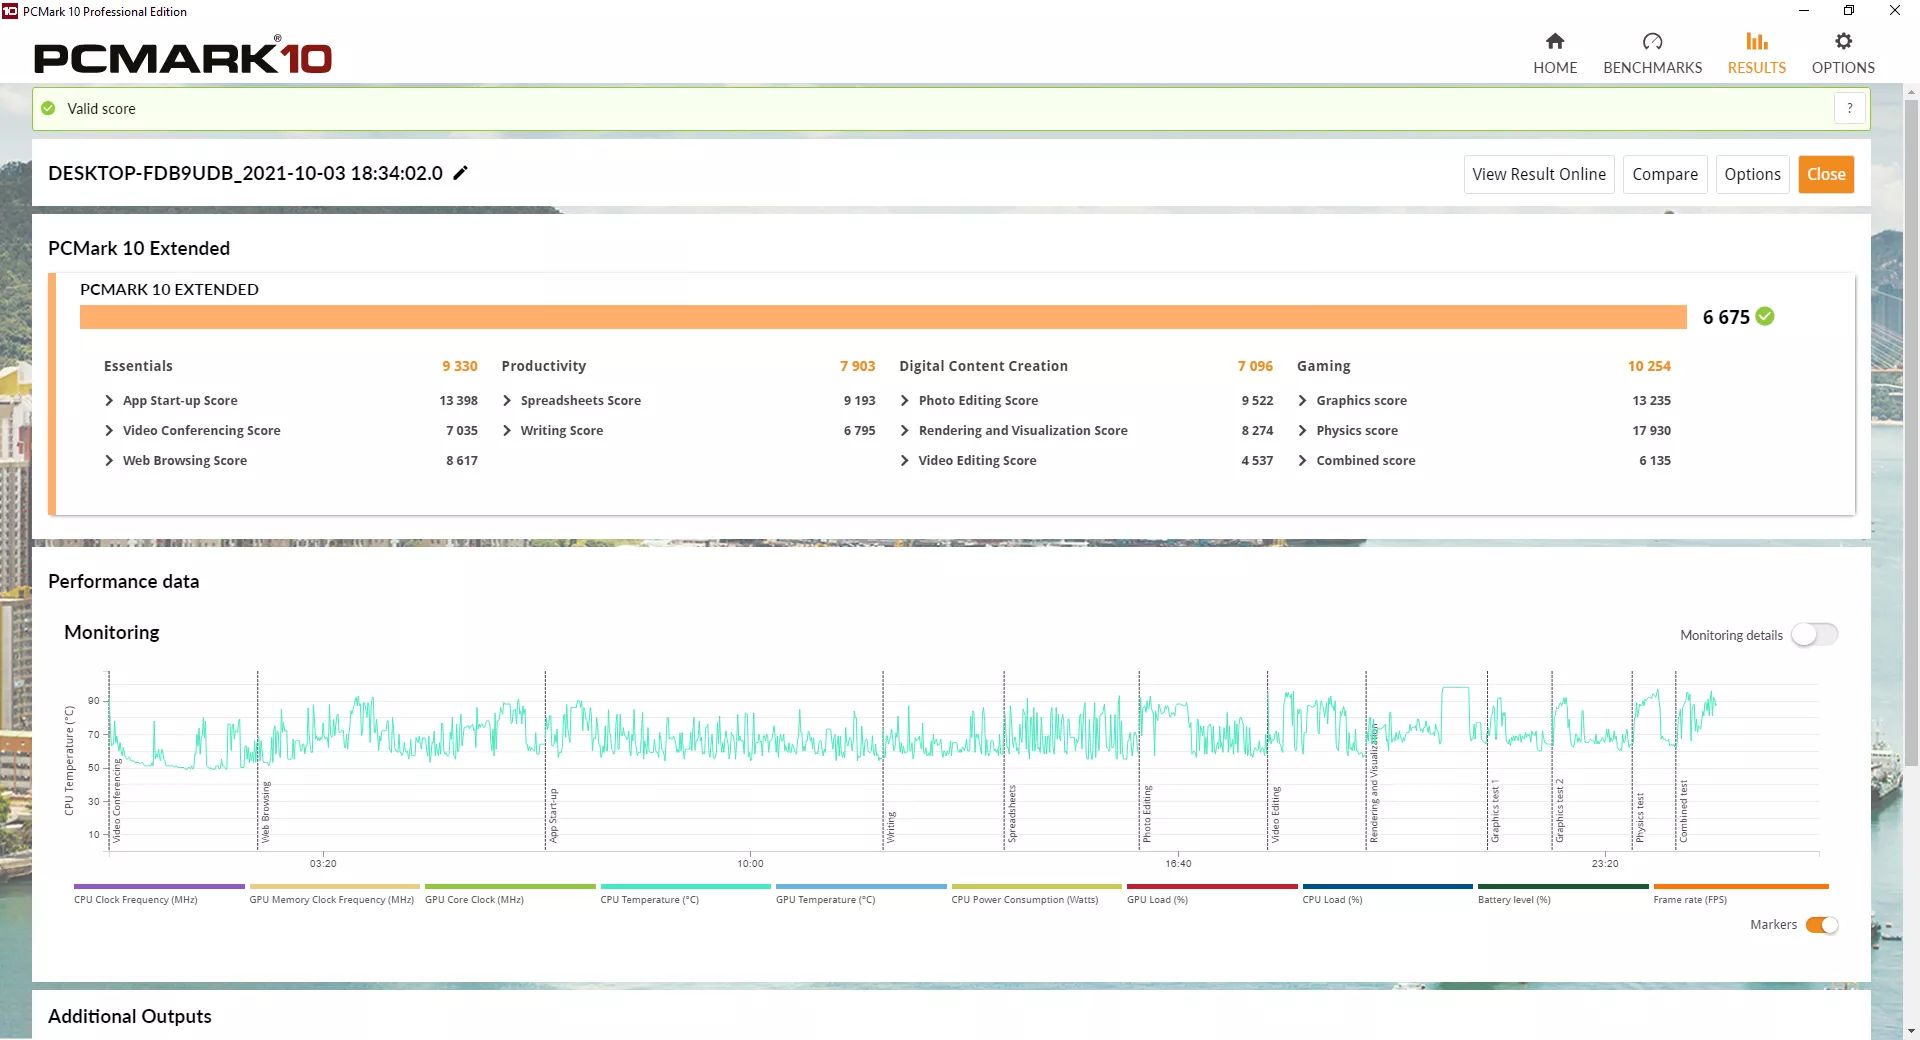Screen dimensions: 1920x1040
Task: Expand Physics score details
Action: coord(1302,430)
